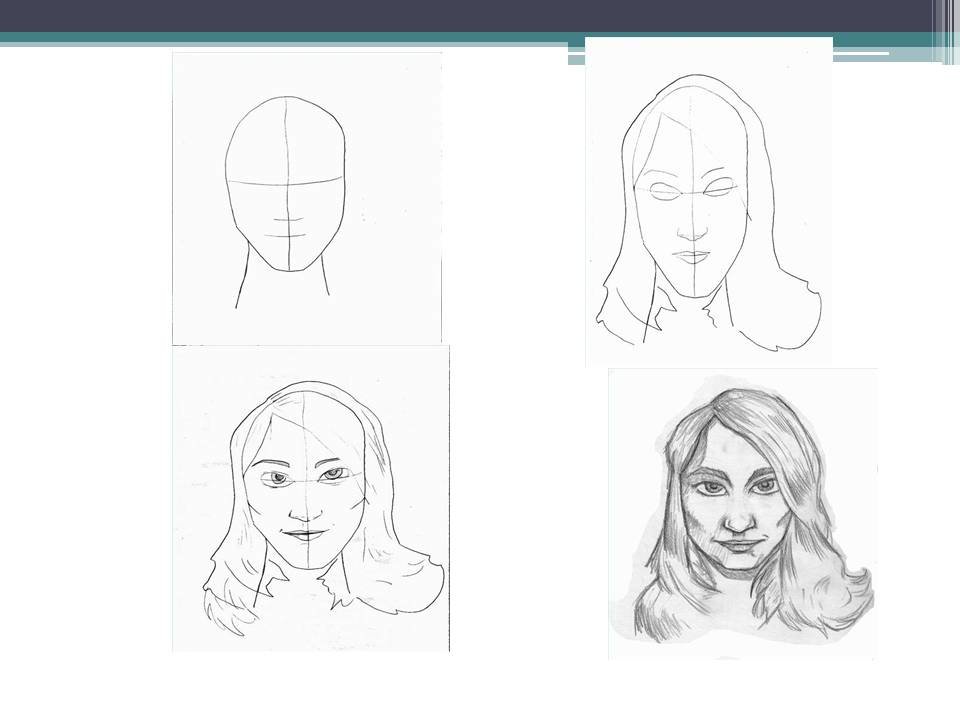
Task: Click the empty eye outlines in second sketch
Action: (692, 191)
